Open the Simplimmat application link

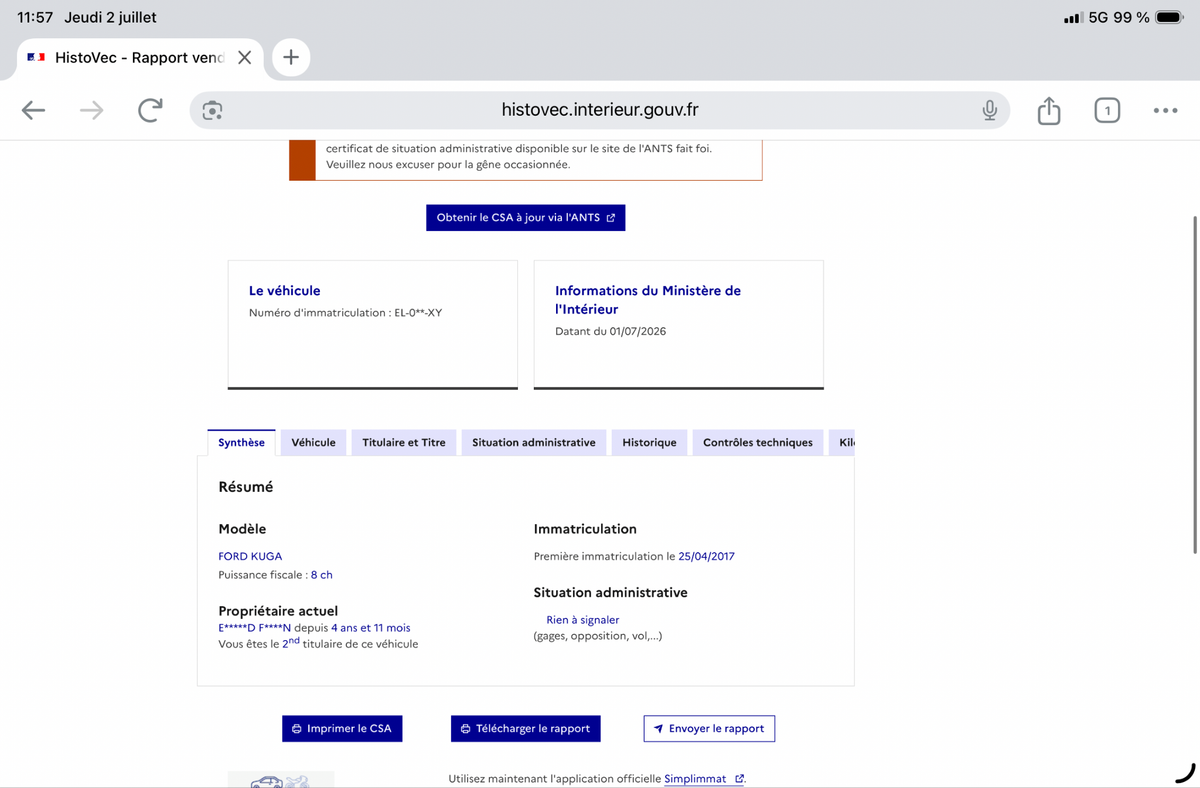point(704,779)
